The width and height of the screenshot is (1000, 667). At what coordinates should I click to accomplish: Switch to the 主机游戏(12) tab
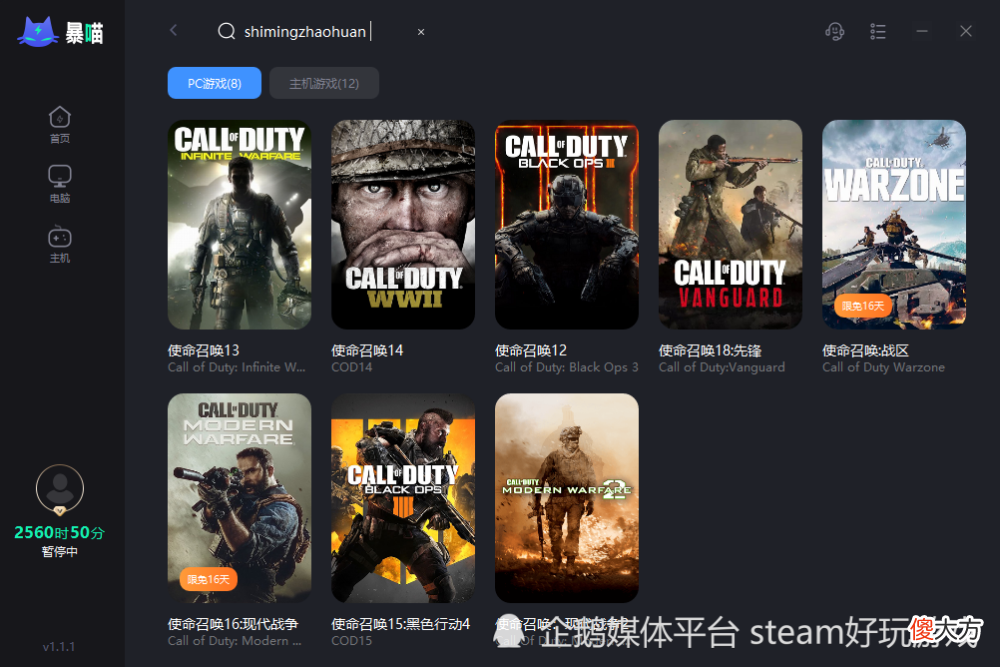click(324, 83)
